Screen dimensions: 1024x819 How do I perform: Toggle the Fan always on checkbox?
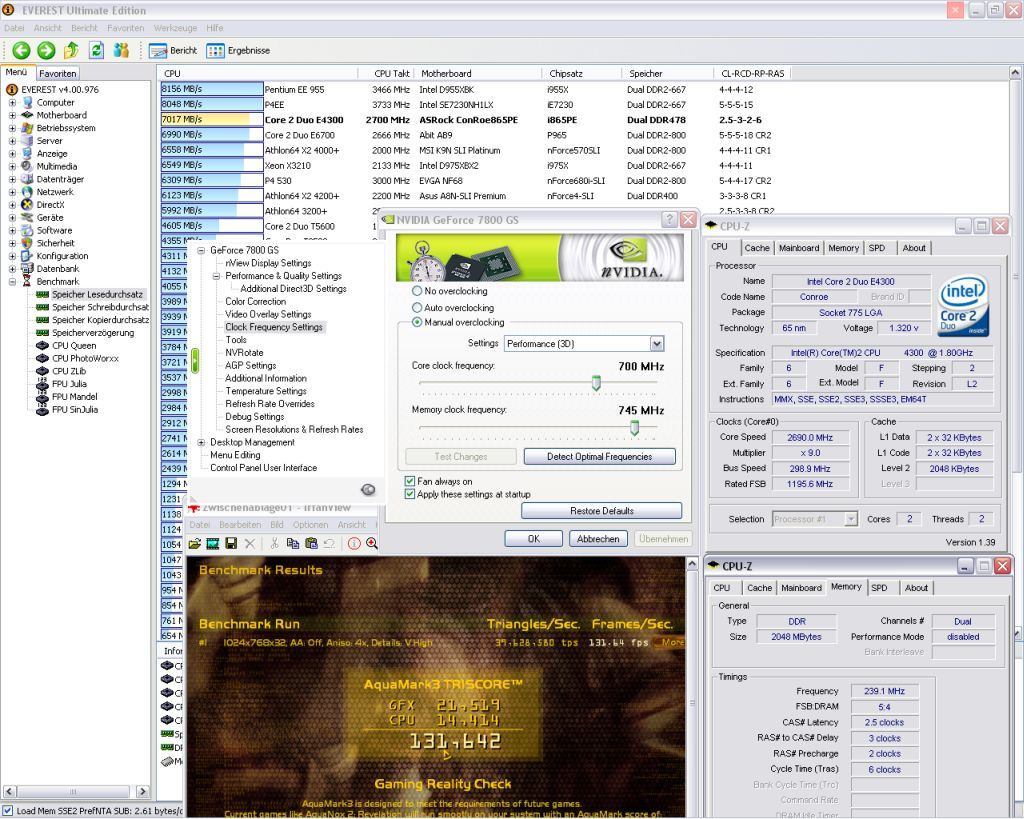pyautogui.click(x=409, y=481)
